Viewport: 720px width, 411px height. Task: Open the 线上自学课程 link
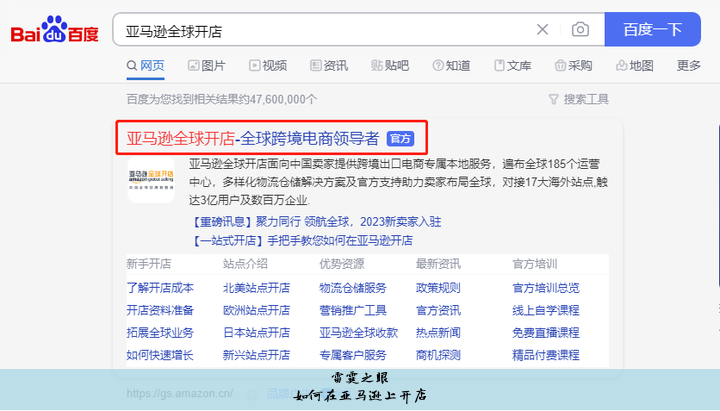(x=546, y=310)
